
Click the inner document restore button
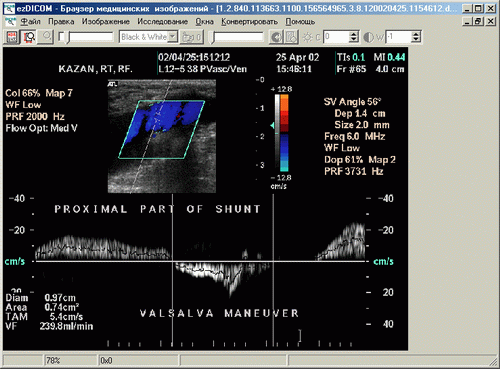pyautogui.click(x=479, y=22)
